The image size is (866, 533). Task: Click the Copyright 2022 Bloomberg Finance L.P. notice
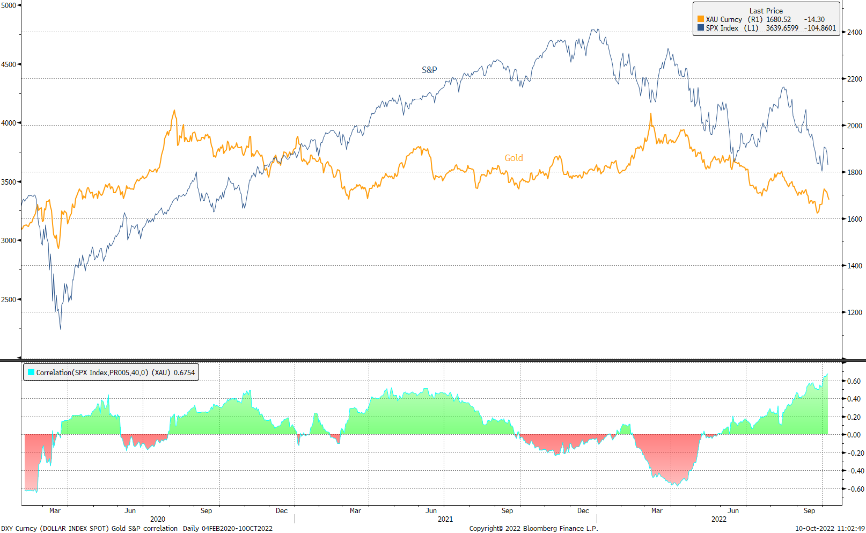534,529
